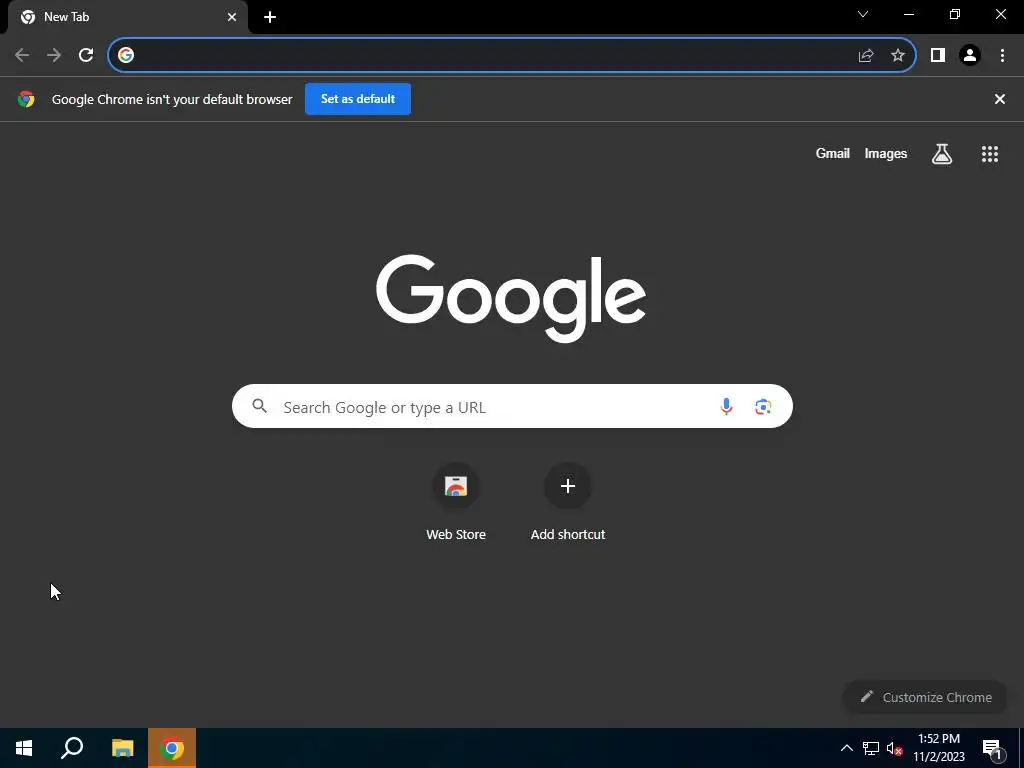1024x768 pixels.
Task: Minimize the Chrome window
Action: point(908,14)
